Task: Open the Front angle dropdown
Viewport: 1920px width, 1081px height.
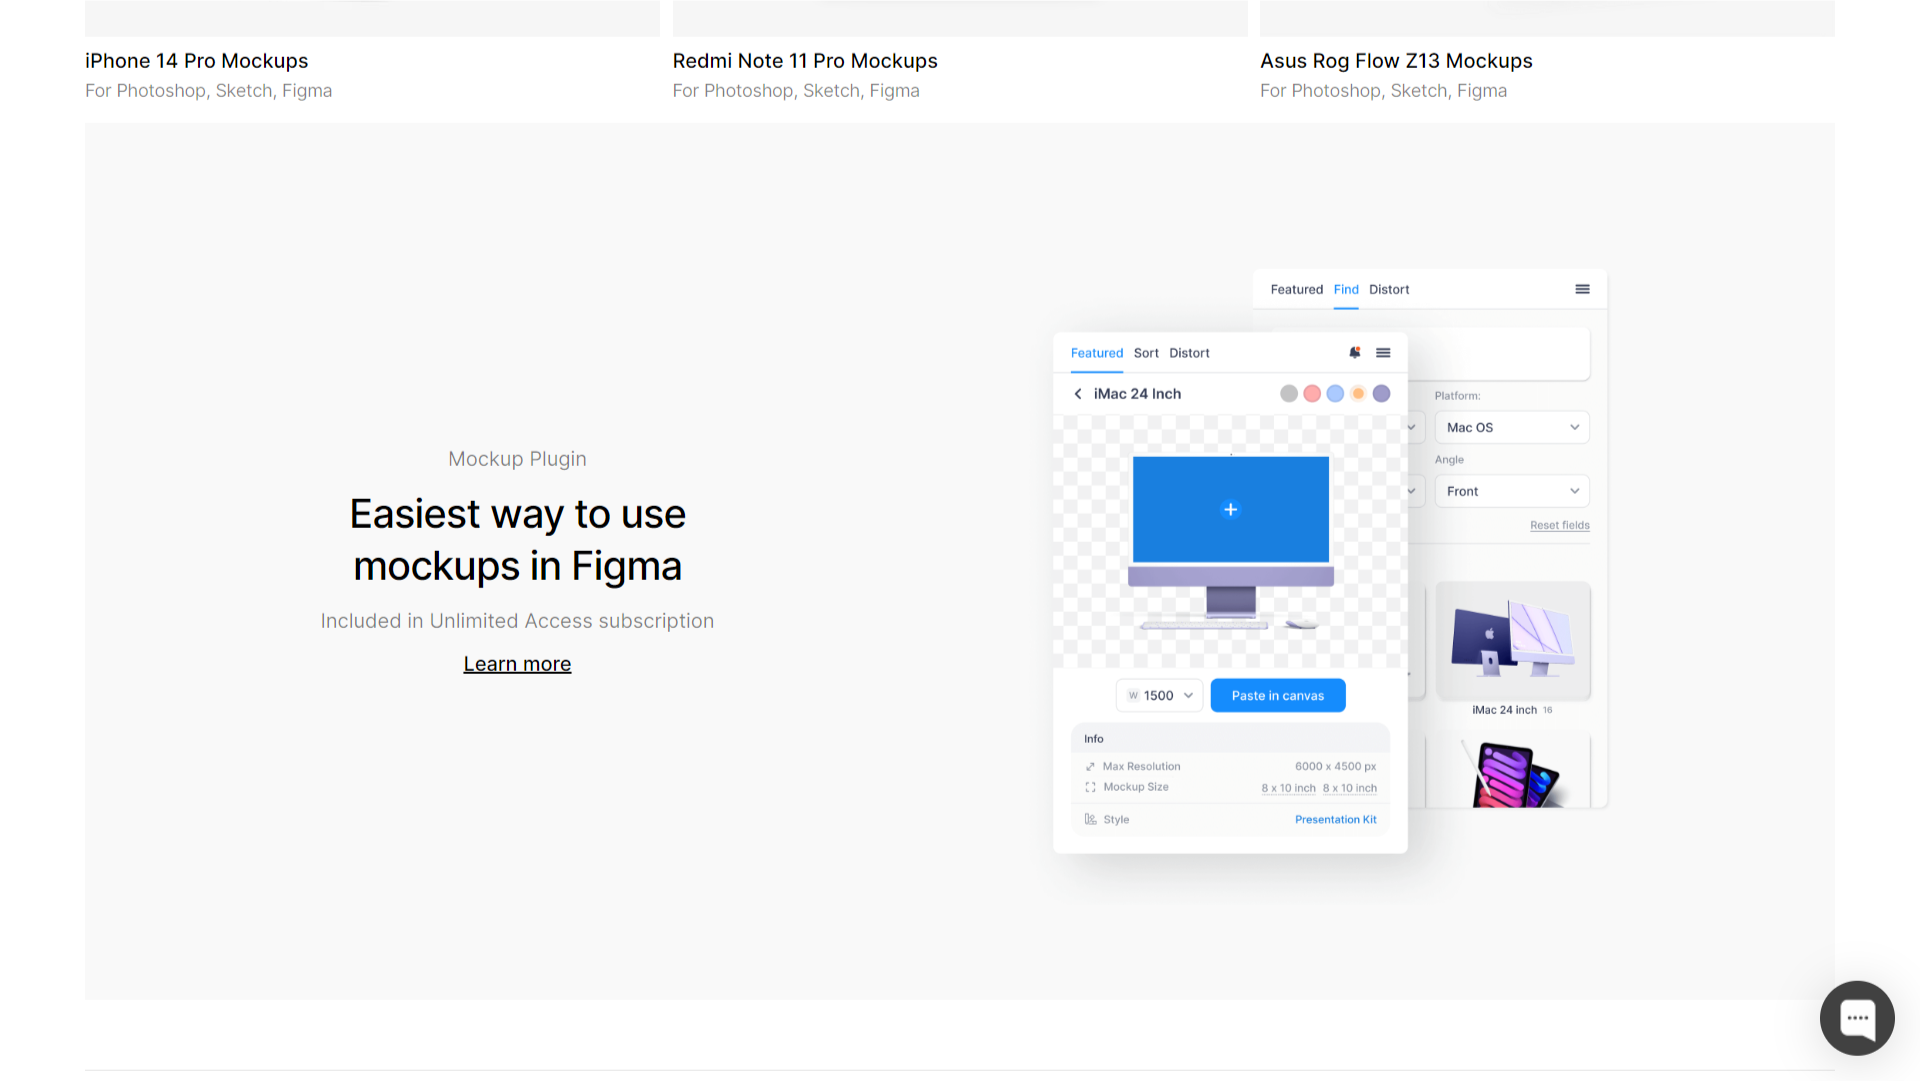Action: pos(1512,491)
